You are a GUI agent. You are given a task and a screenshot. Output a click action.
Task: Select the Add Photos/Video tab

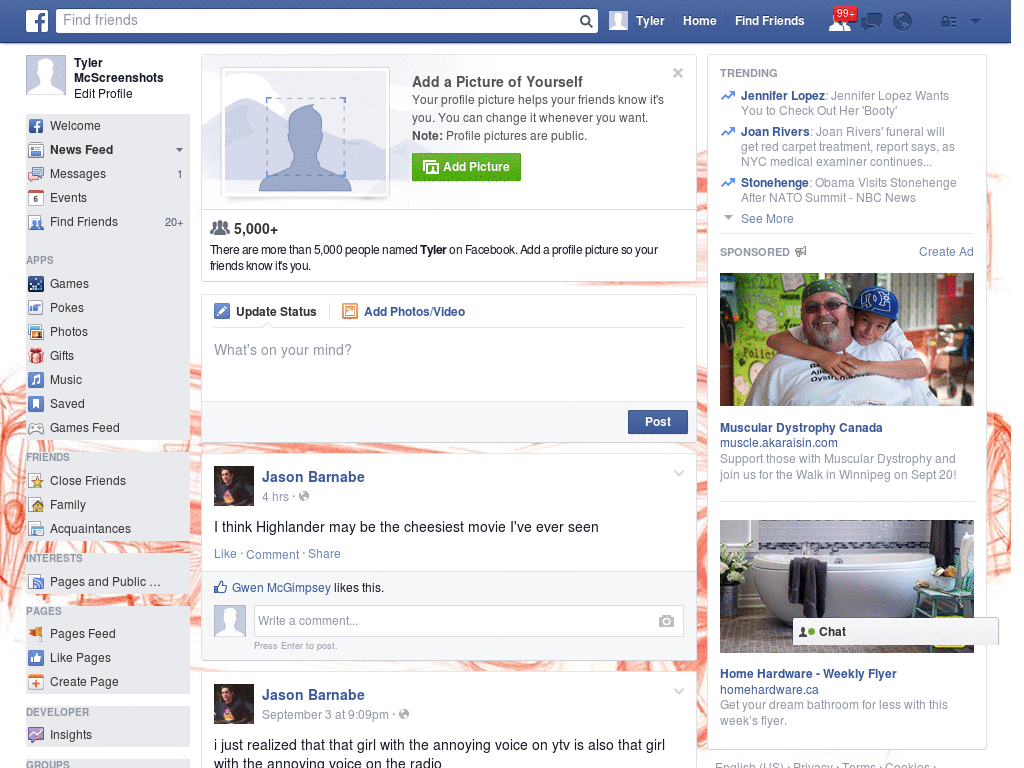[404, 312]
